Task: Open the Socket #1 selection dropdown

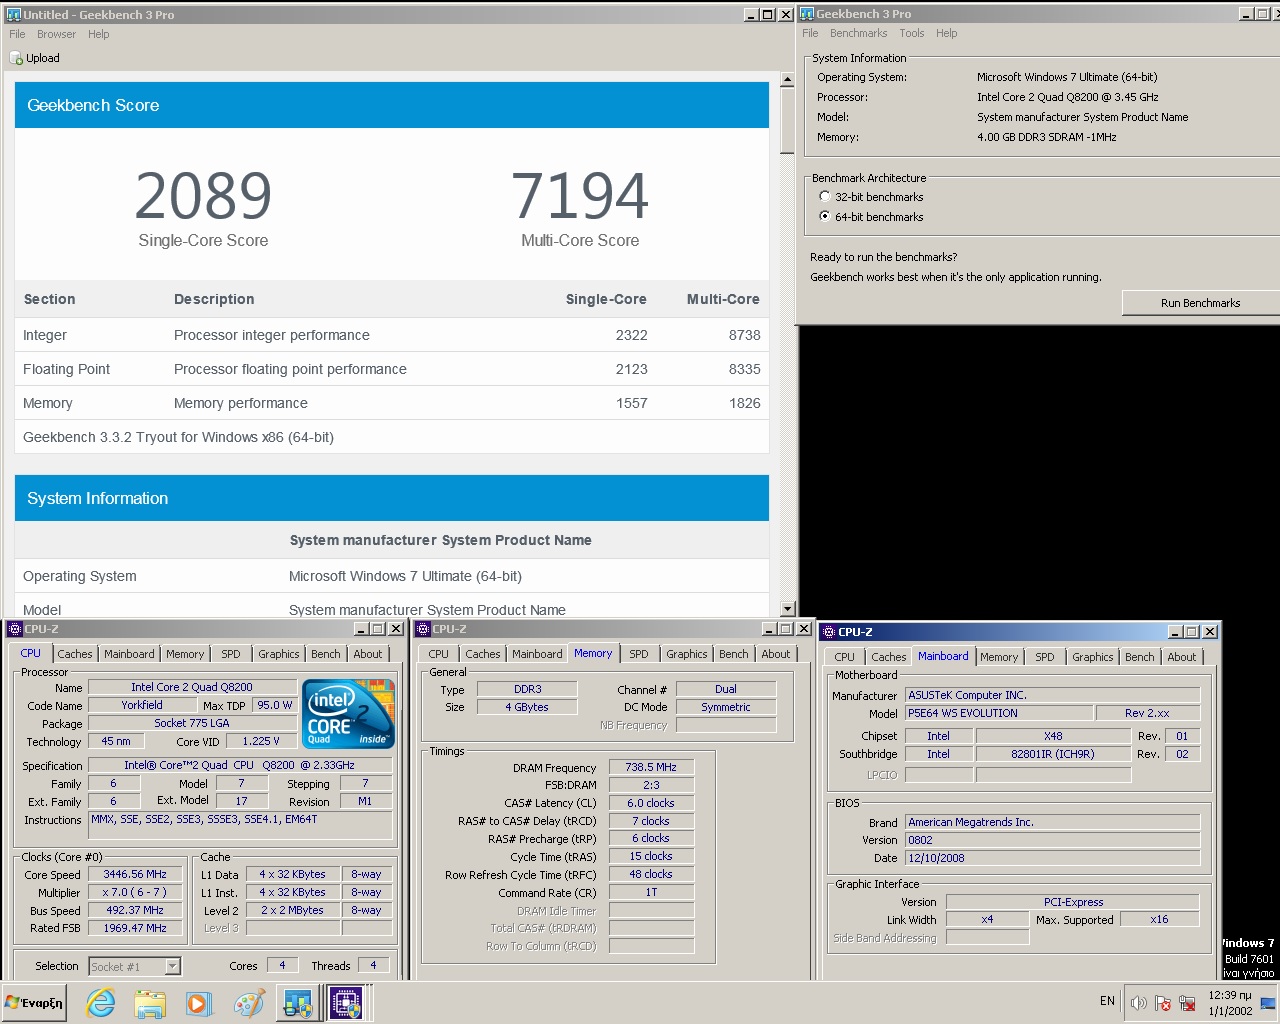Action: point(172,966)
